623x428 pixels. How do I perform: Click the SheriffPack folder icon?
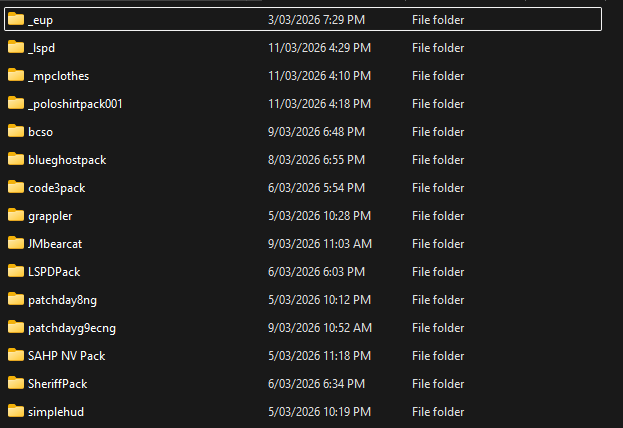[15, 383]
